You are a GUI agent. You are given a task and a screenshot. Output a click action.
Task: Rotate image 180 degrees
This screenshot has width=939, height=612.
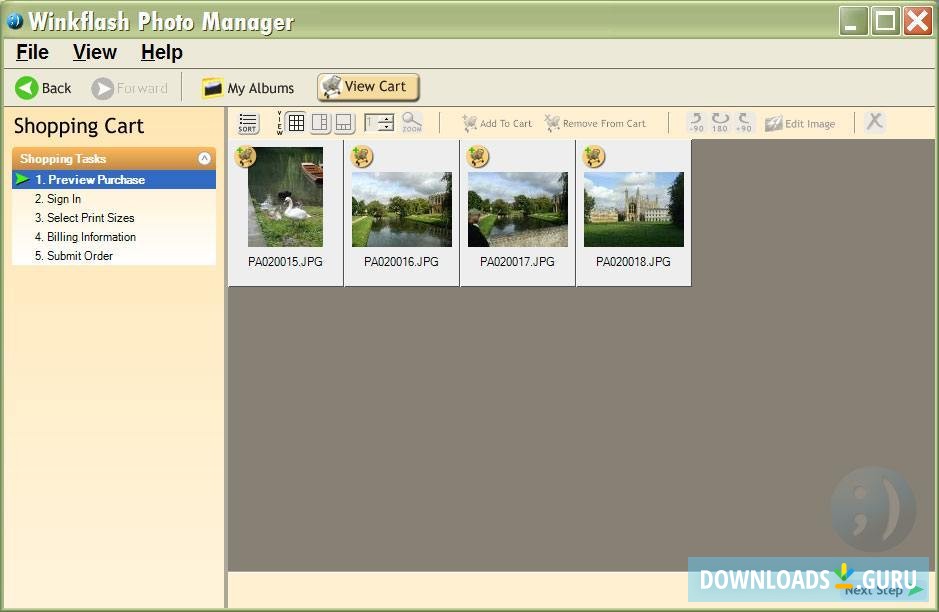click(720, 122)
